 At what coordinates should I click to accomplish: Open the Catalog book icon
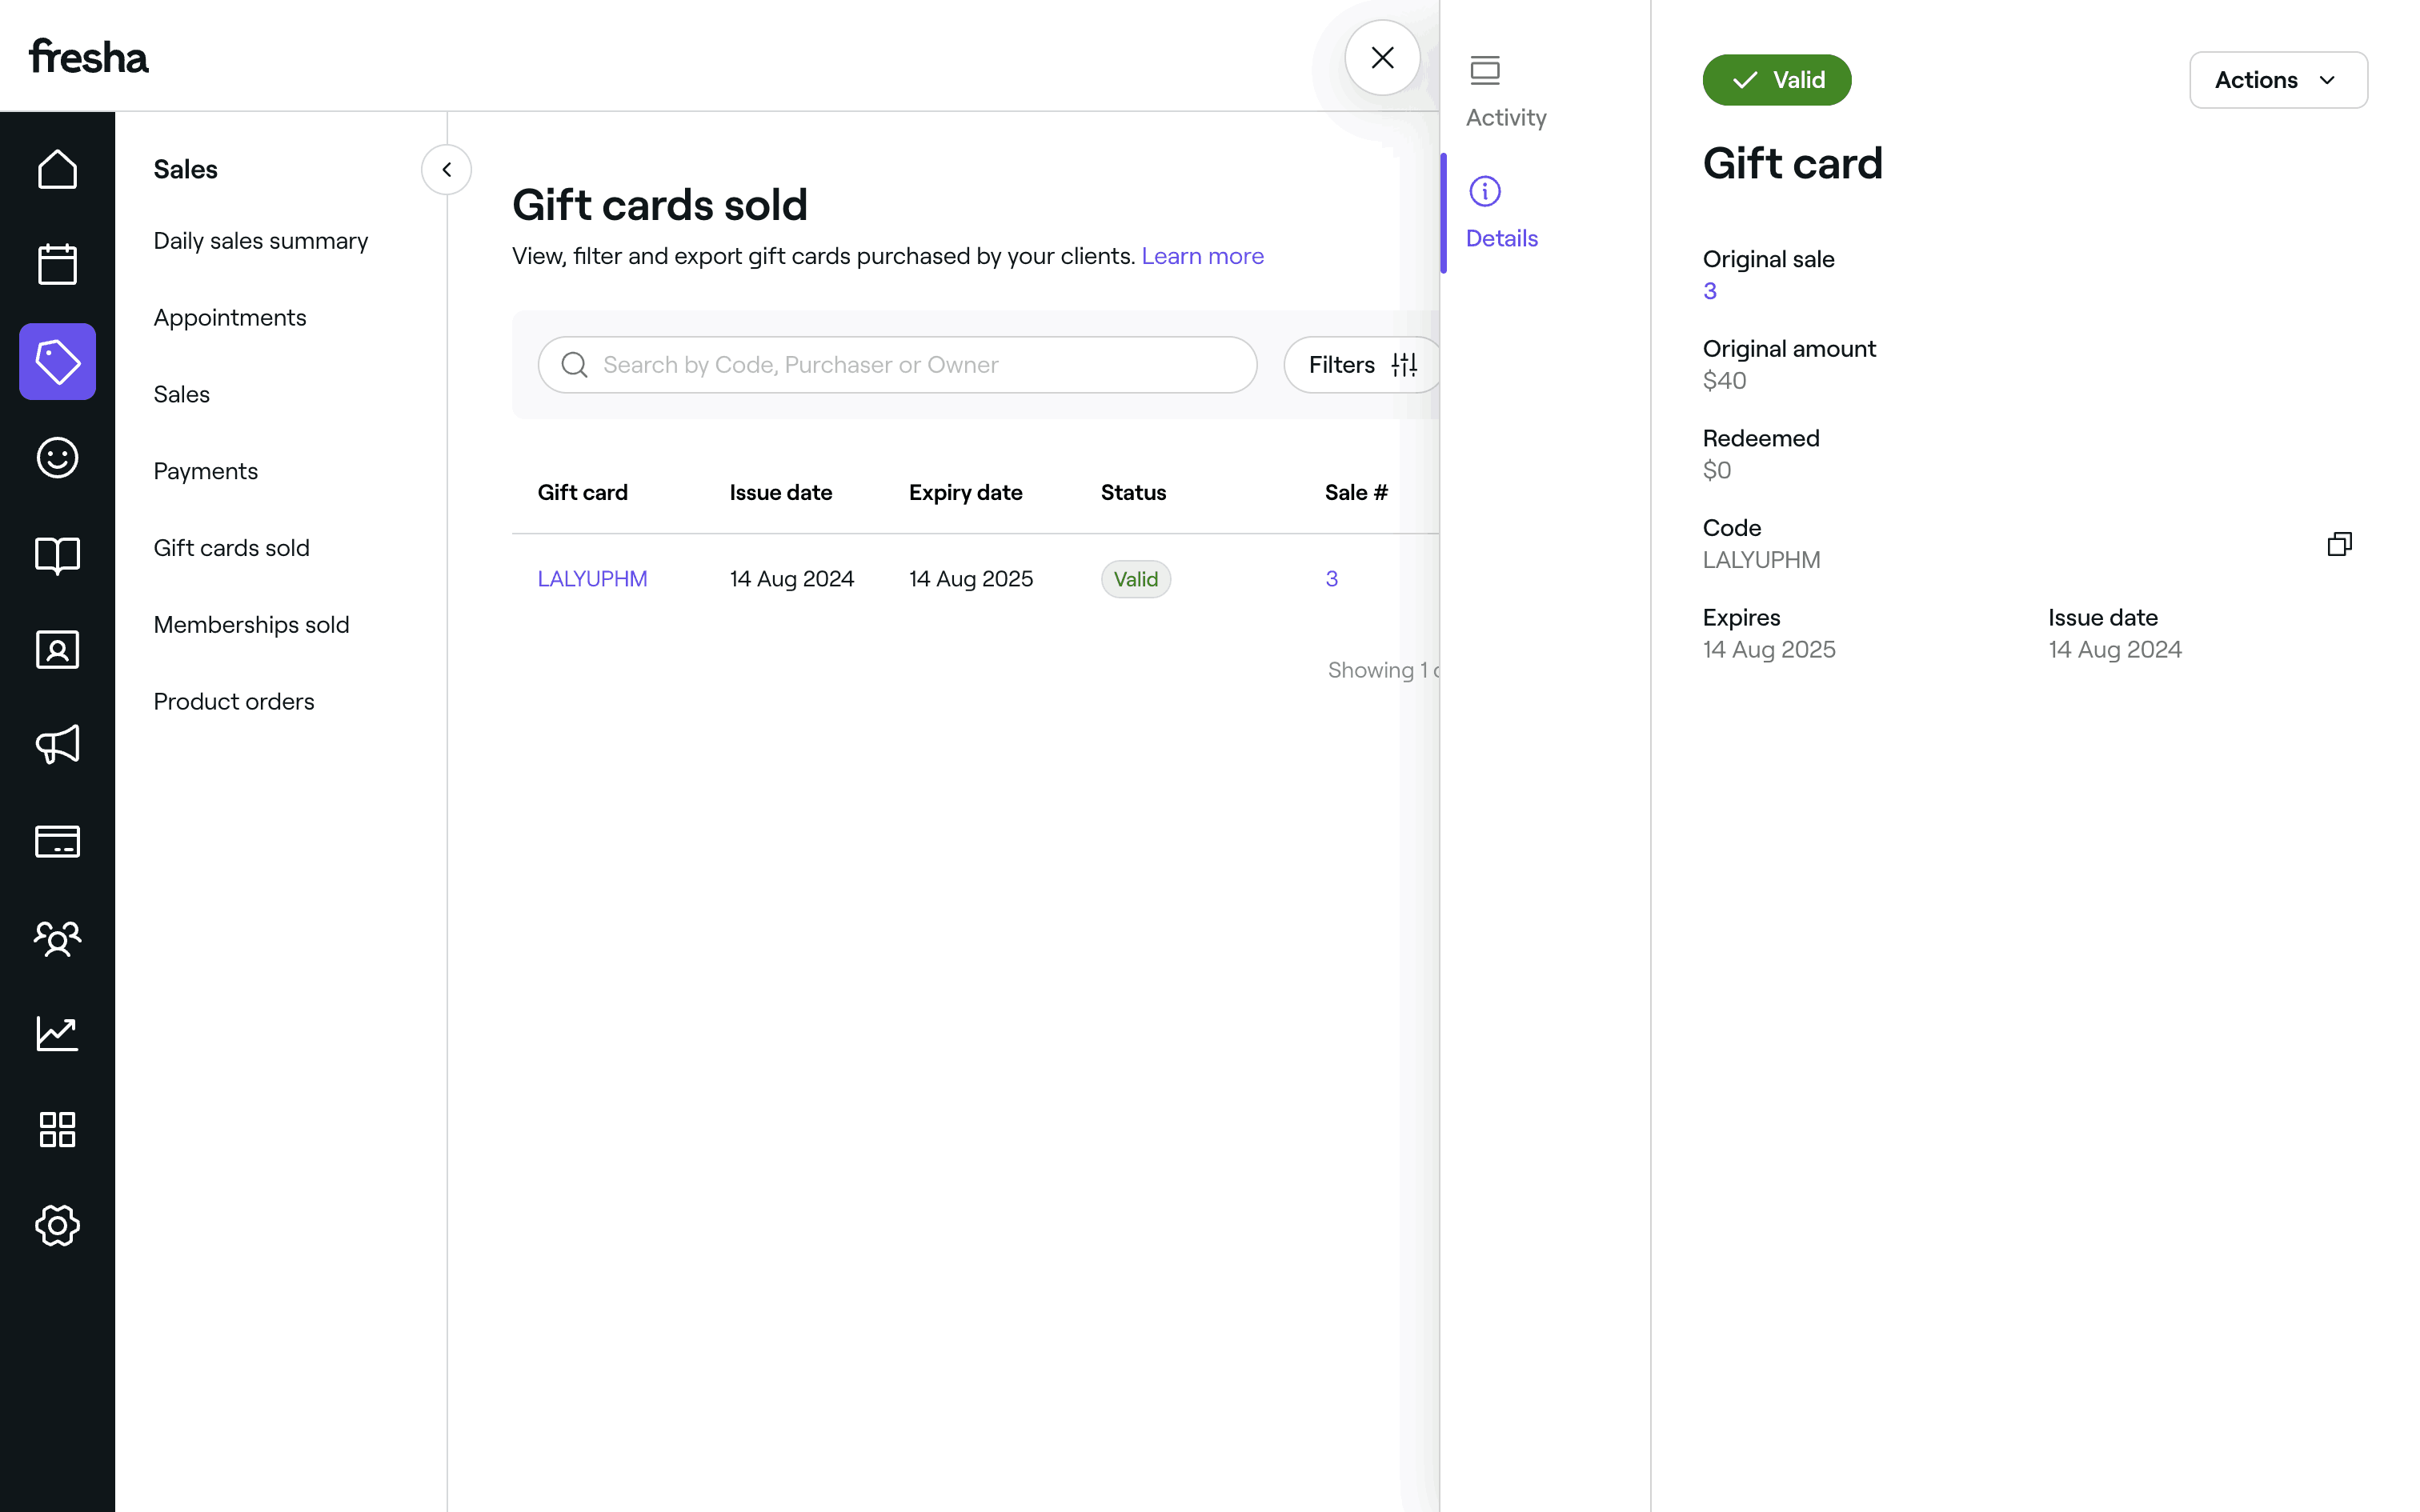(57, 554)
